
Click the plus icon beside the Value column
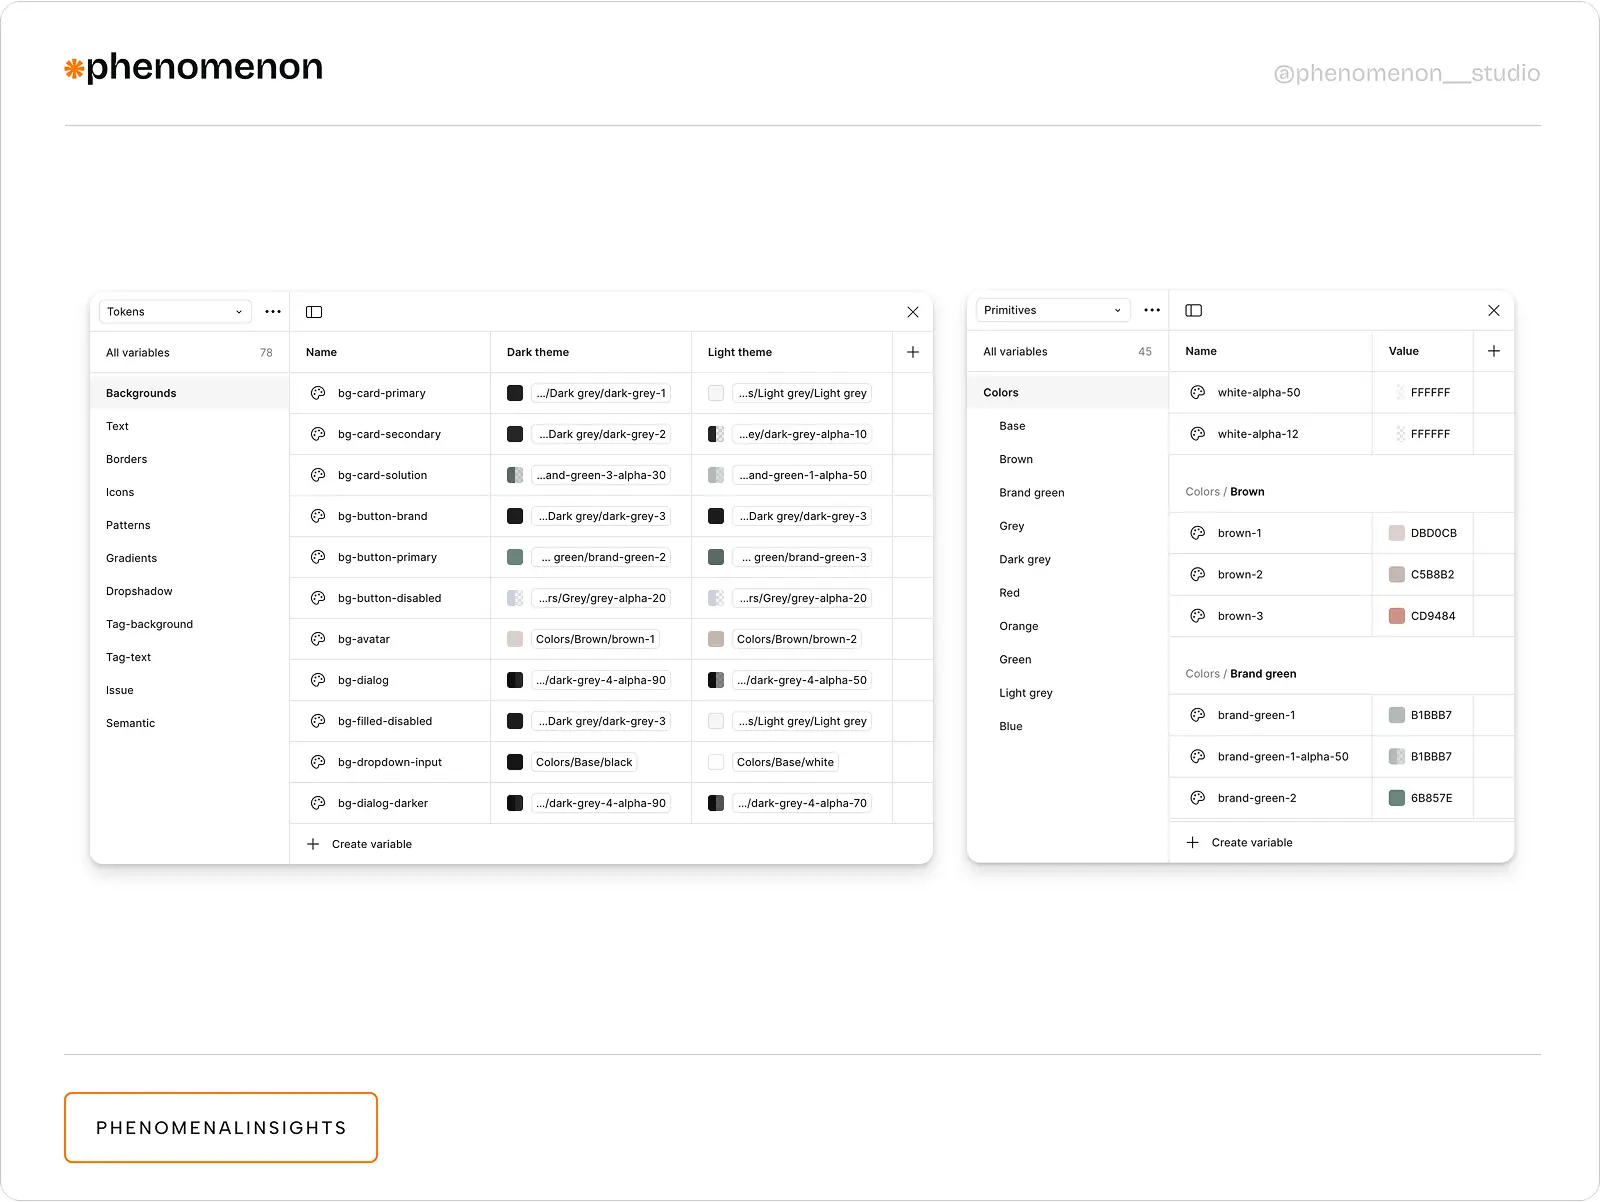[x=1494, y=351]
